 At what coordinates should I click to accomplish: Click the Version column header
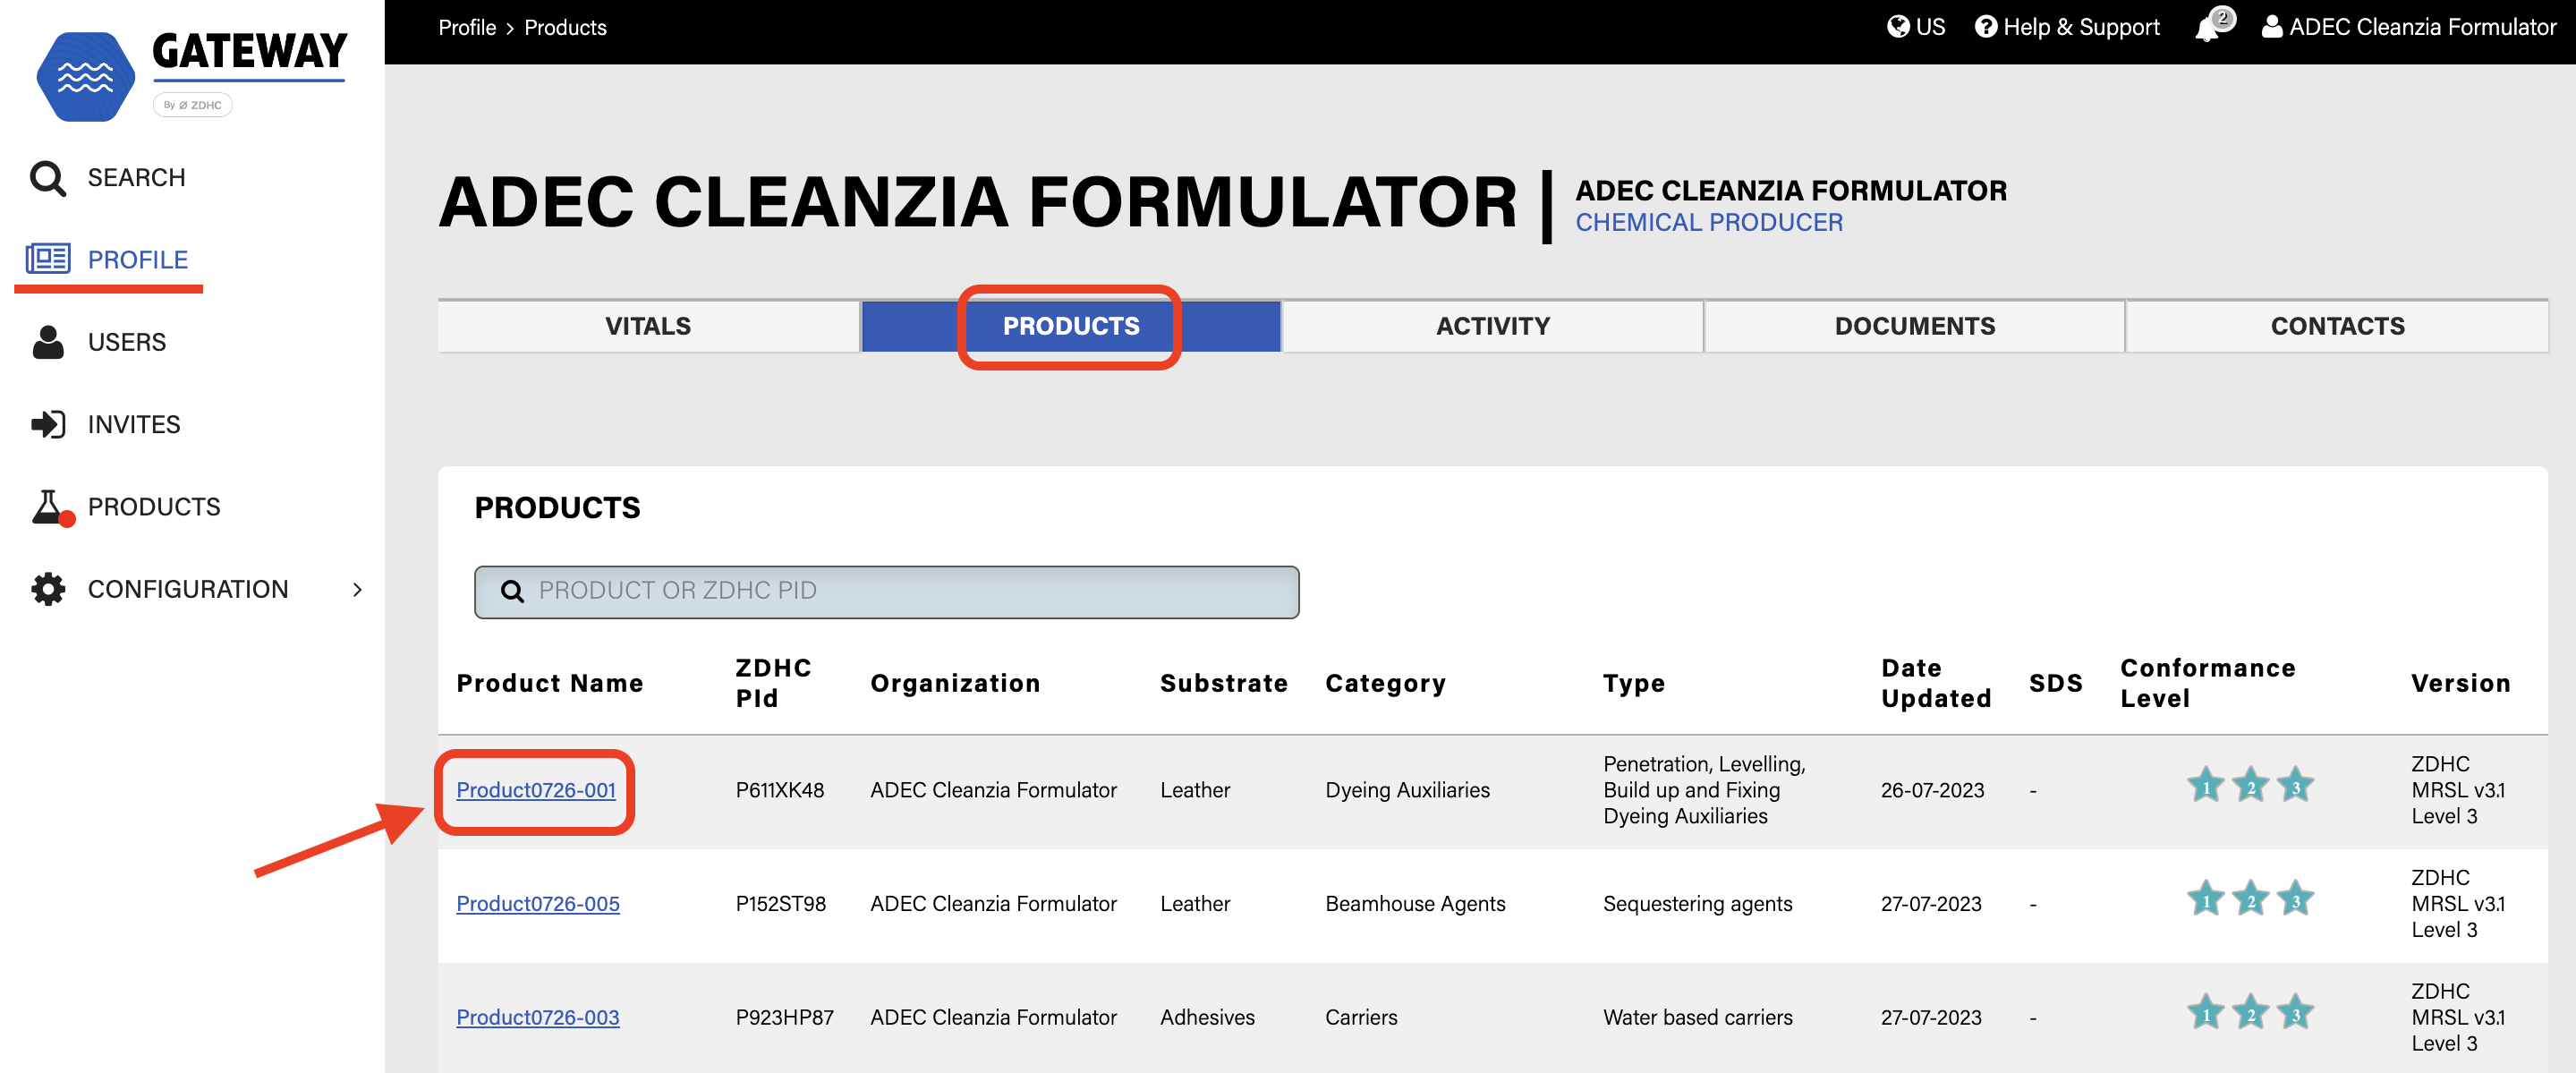(x=2460, y=683)
